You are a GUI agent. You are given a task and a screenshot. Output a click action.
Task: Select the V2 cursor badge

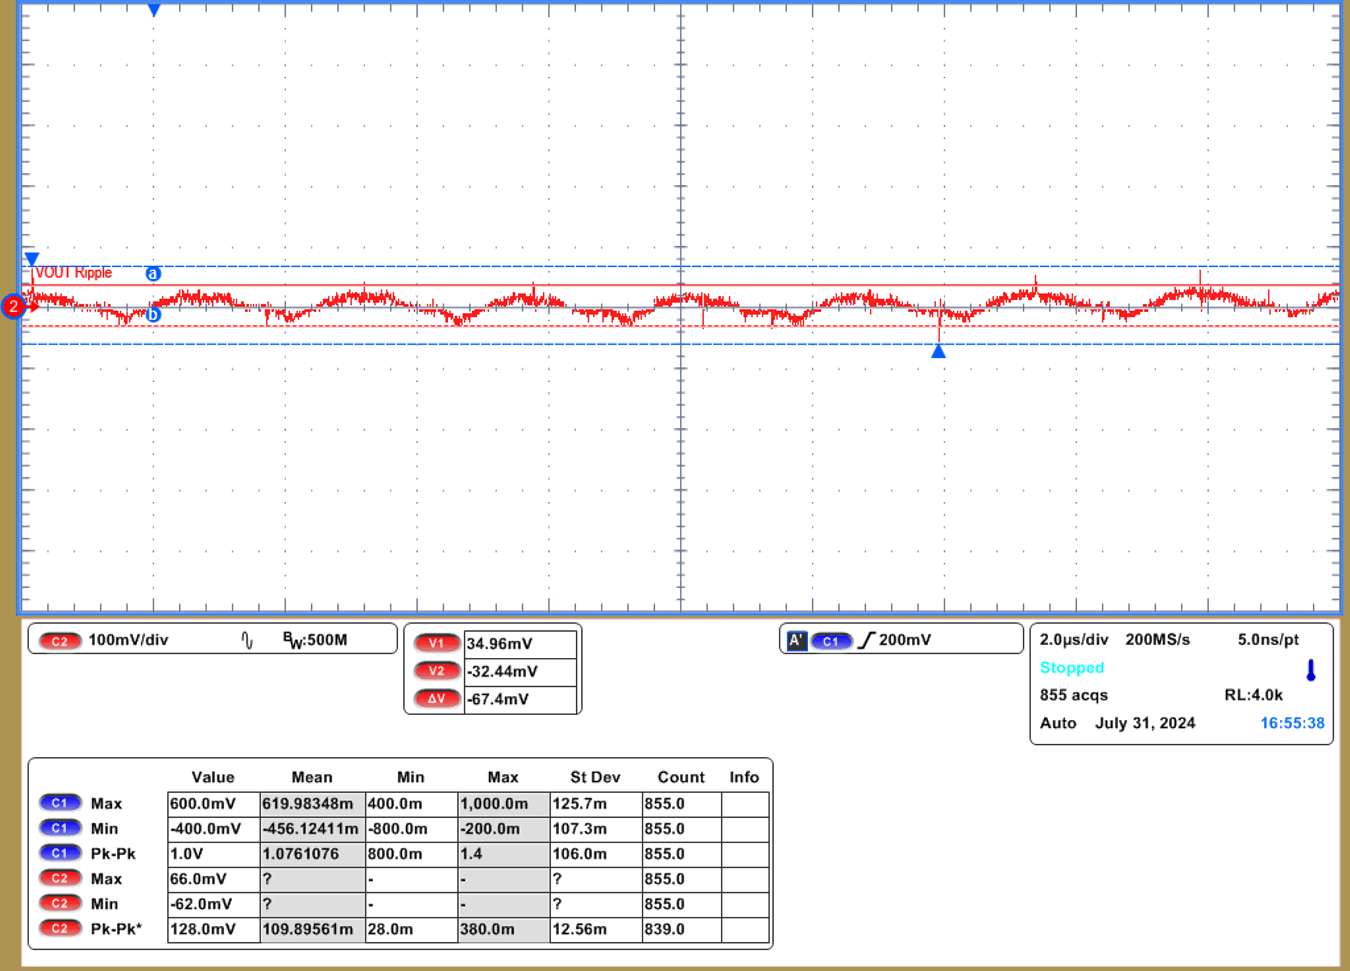pyautogui.click(x=436, y=671)
